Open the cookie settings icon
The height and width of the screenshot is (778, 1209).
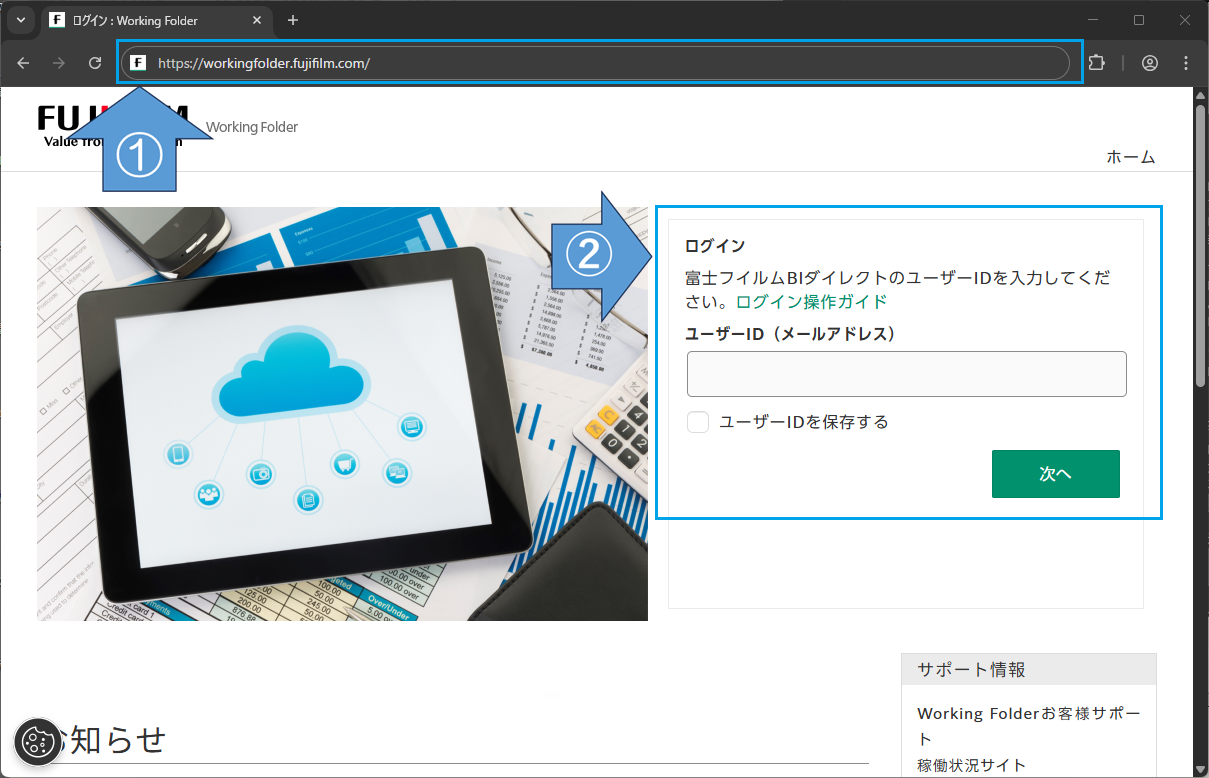tap(37, 741)
